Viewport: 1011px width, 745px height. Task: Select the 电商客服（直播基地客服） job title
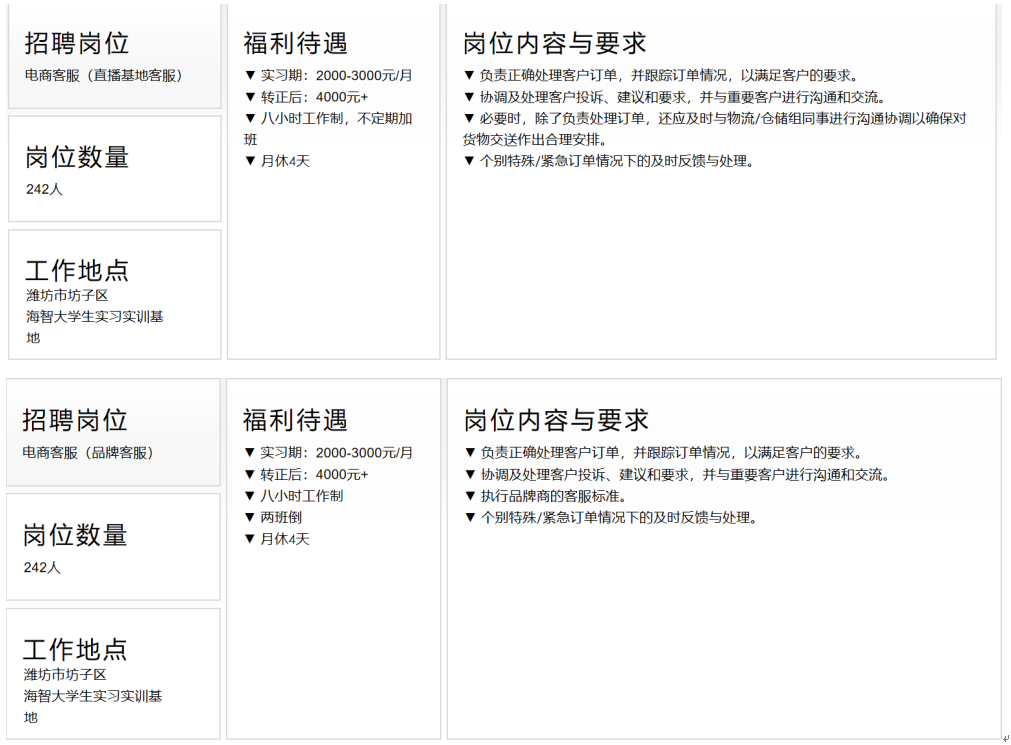point(104,75)
